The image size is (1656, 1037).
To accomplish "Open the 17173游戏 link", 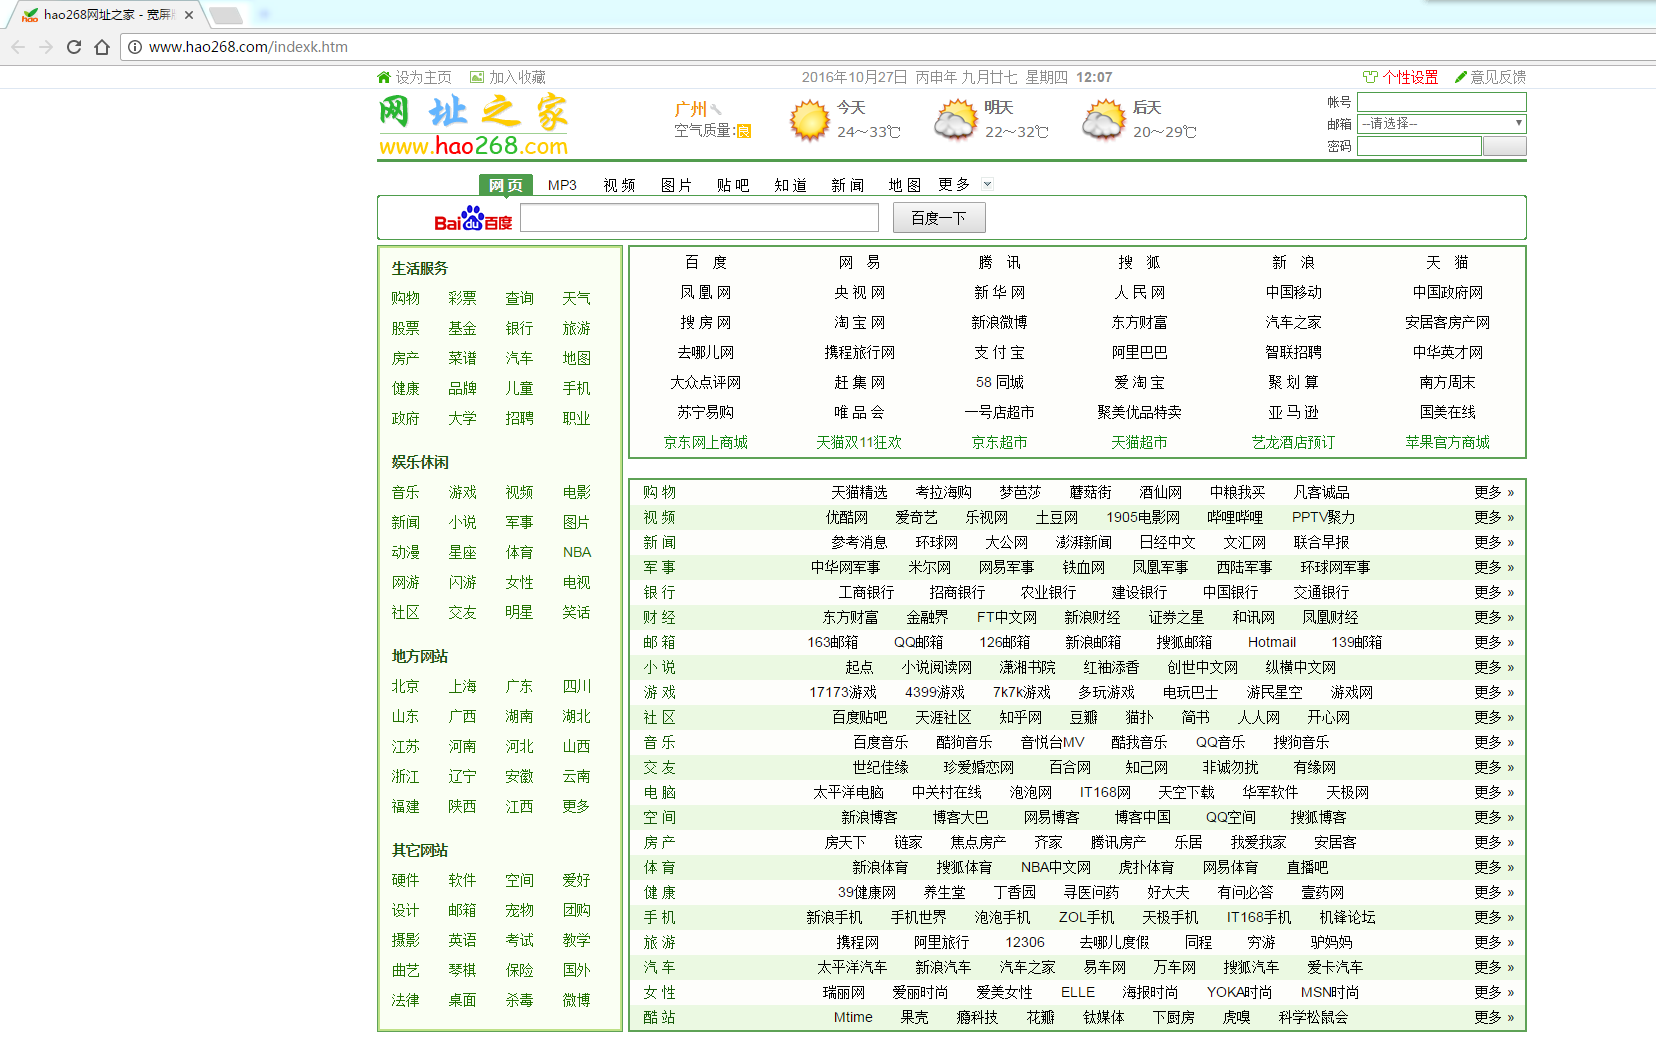I will point(843,692).
